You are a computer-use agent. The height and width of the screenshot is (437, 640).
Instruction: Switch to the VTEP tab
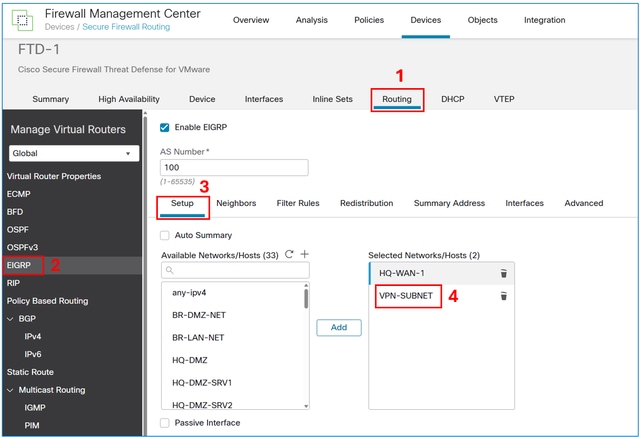click(504, 99)
